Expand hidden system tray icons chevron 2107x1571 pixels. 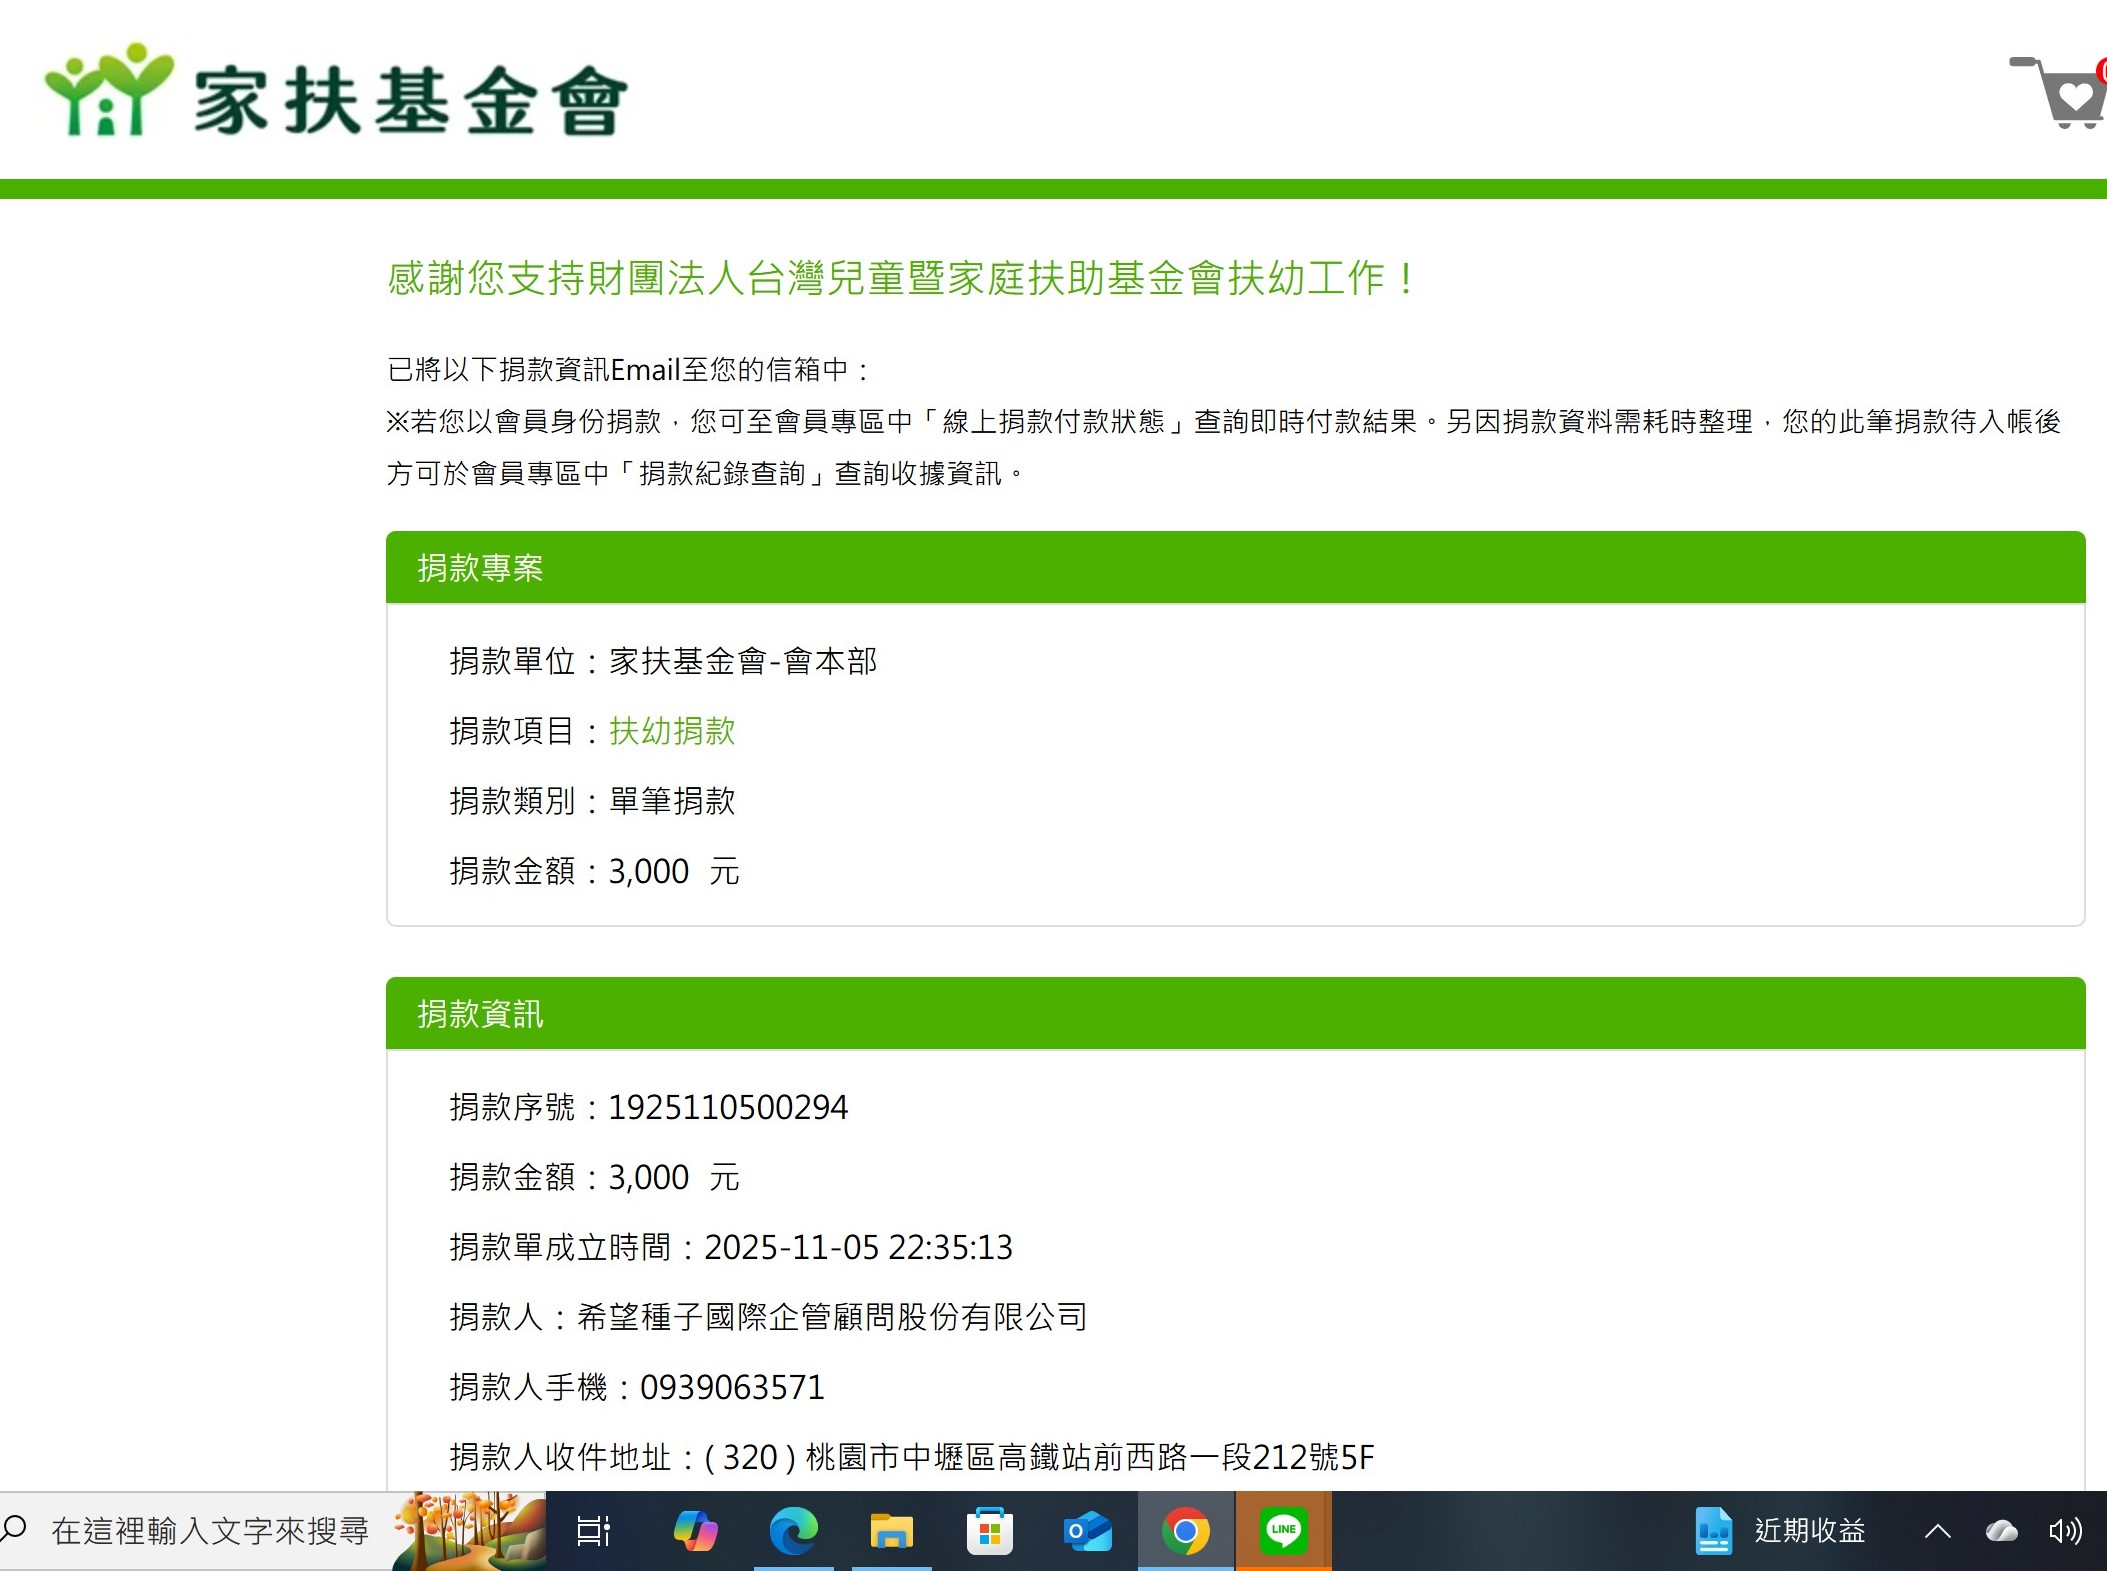pyautogui.click(x=1937, y=1531)
